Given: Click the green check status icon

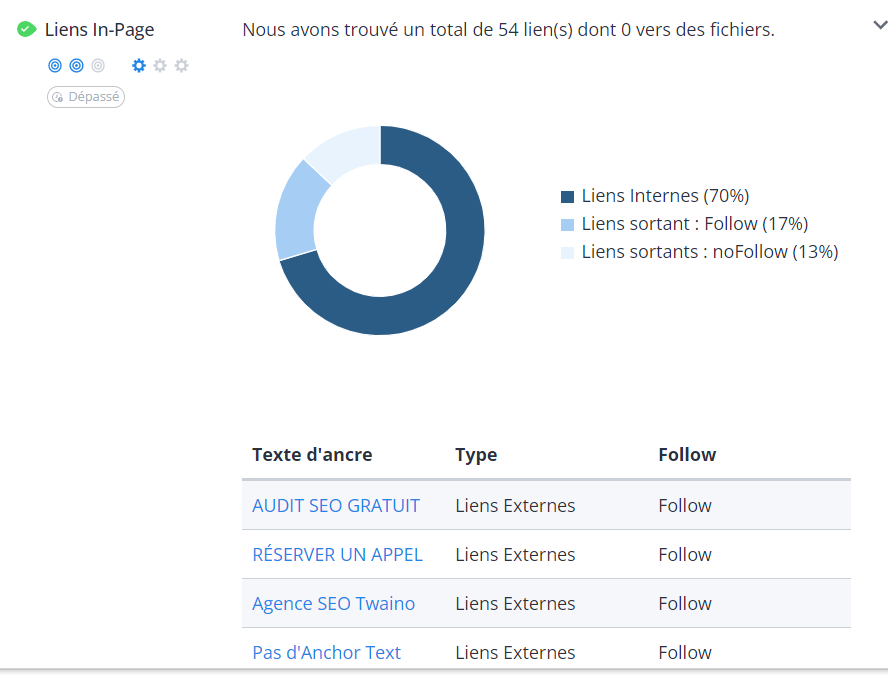Looking at the screenshot, I should tap(26, 29).
